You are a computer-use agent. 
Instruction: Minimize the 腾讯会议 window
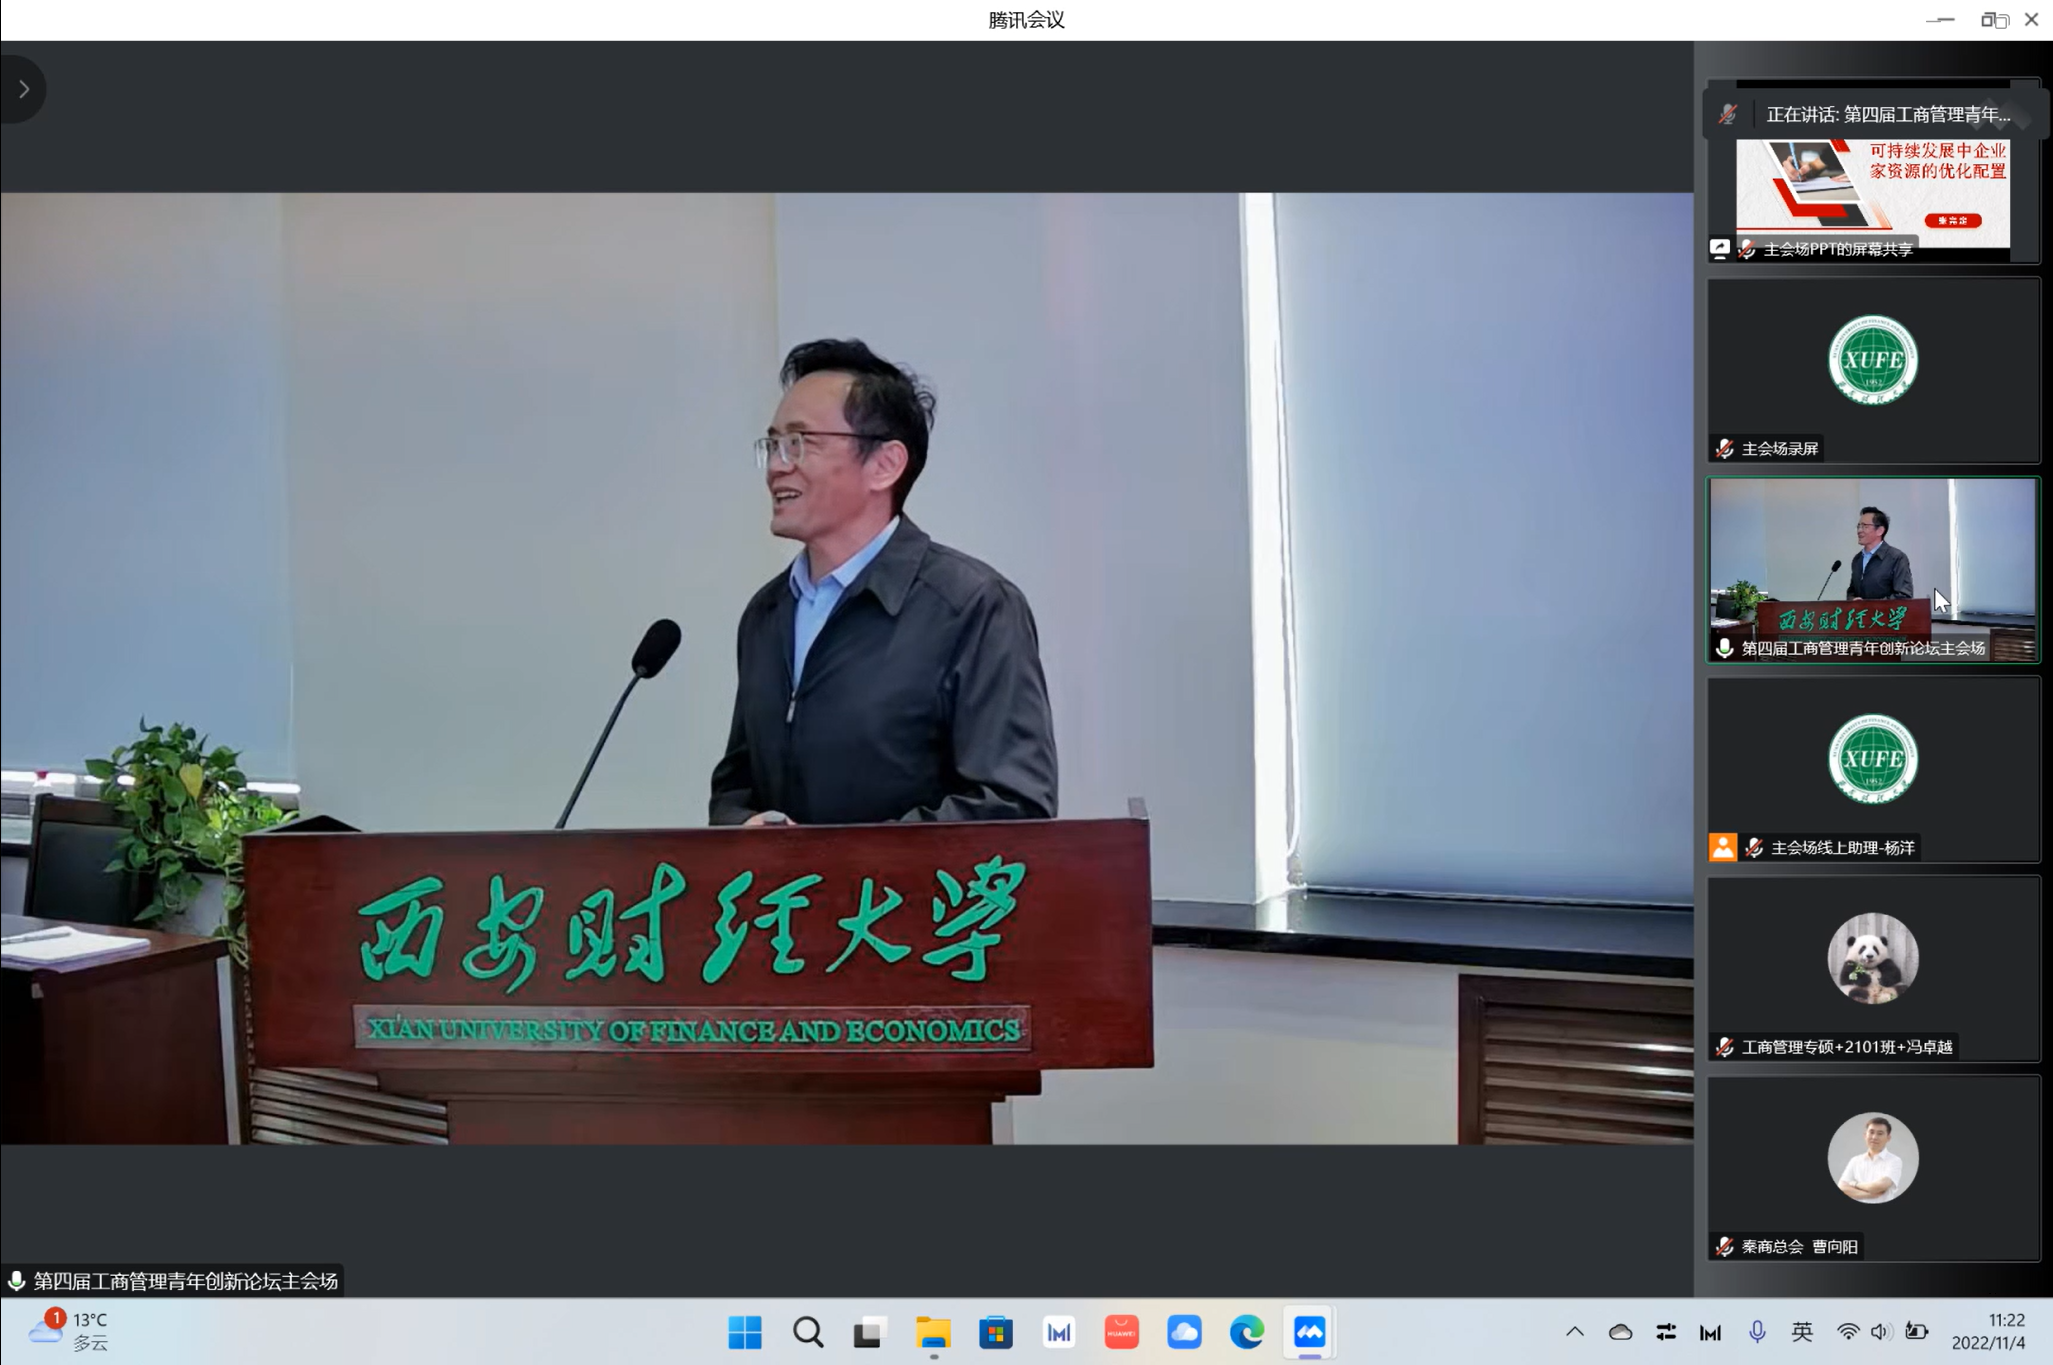[x=1940, y=20]
